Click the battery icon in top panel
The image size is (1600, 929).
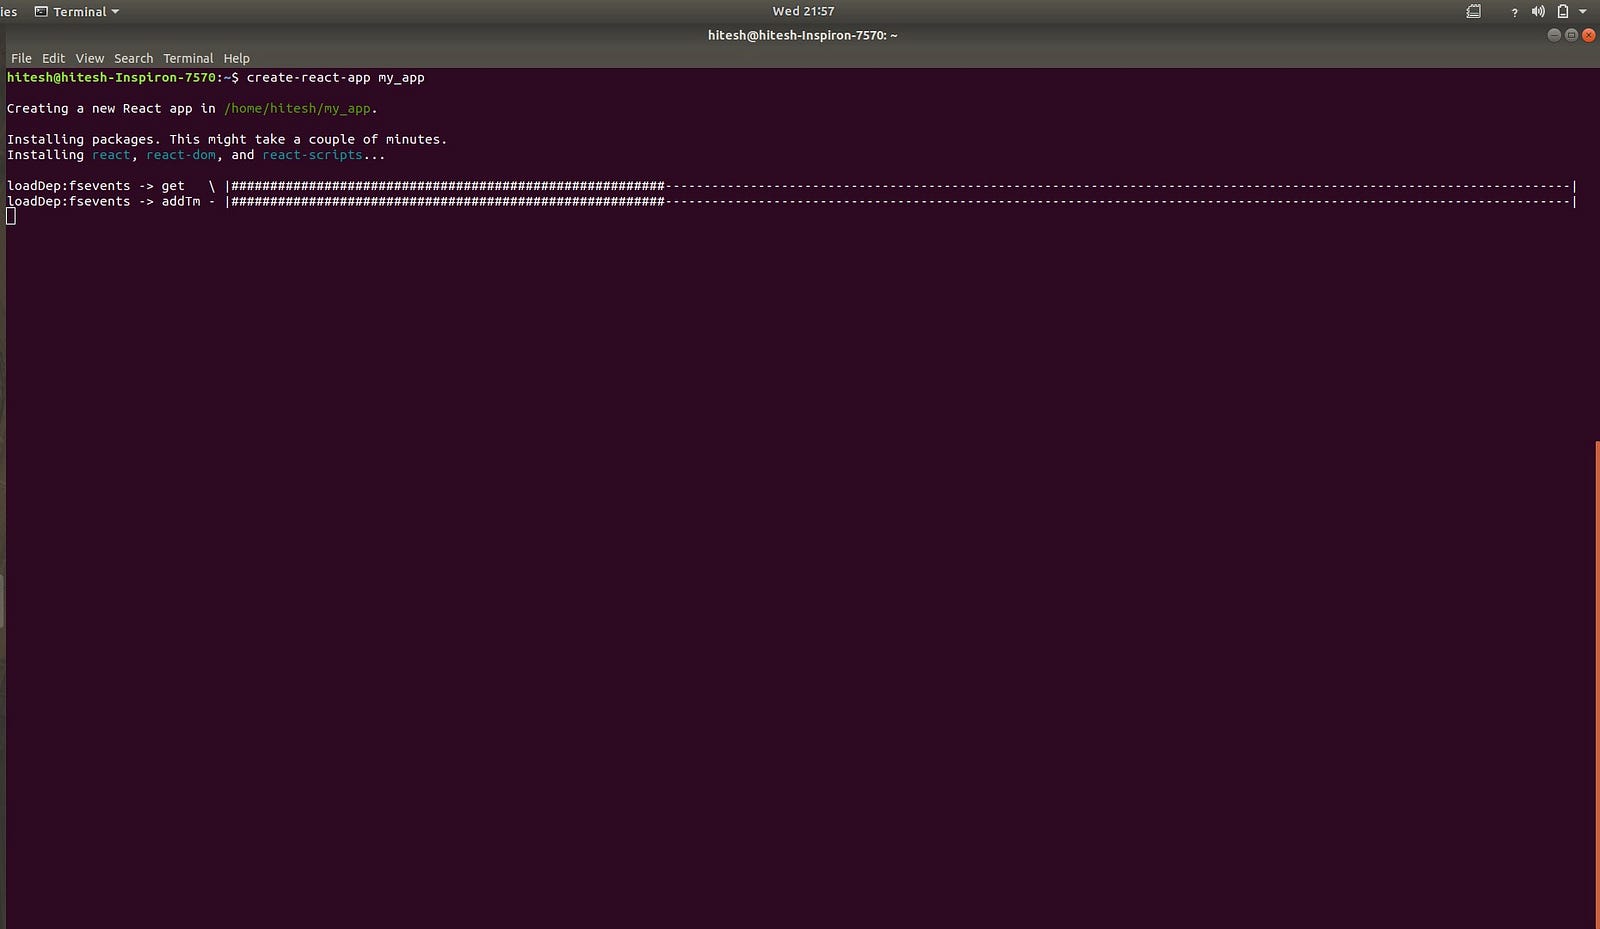1562,12
